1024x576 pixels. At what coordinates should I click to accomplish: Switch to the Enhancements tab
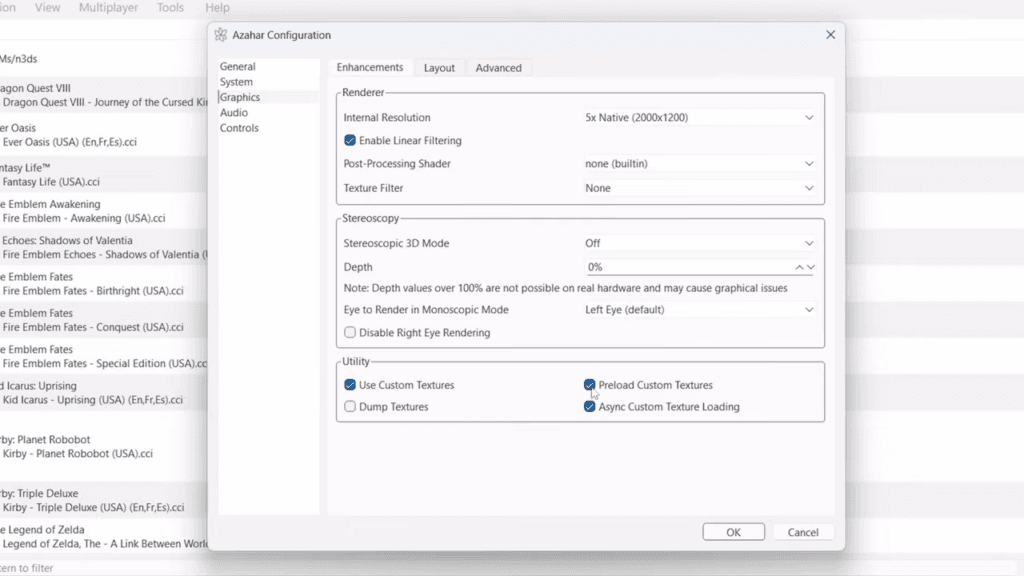[x=370, y=67]
